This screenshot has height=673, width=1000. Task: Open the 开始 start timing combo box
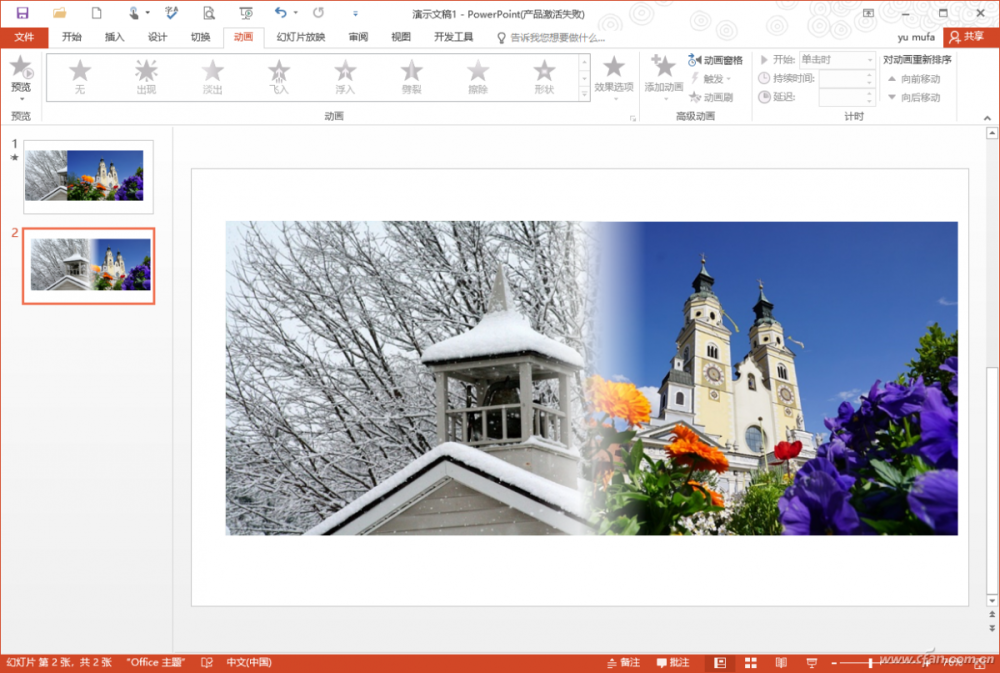point(837,59)
